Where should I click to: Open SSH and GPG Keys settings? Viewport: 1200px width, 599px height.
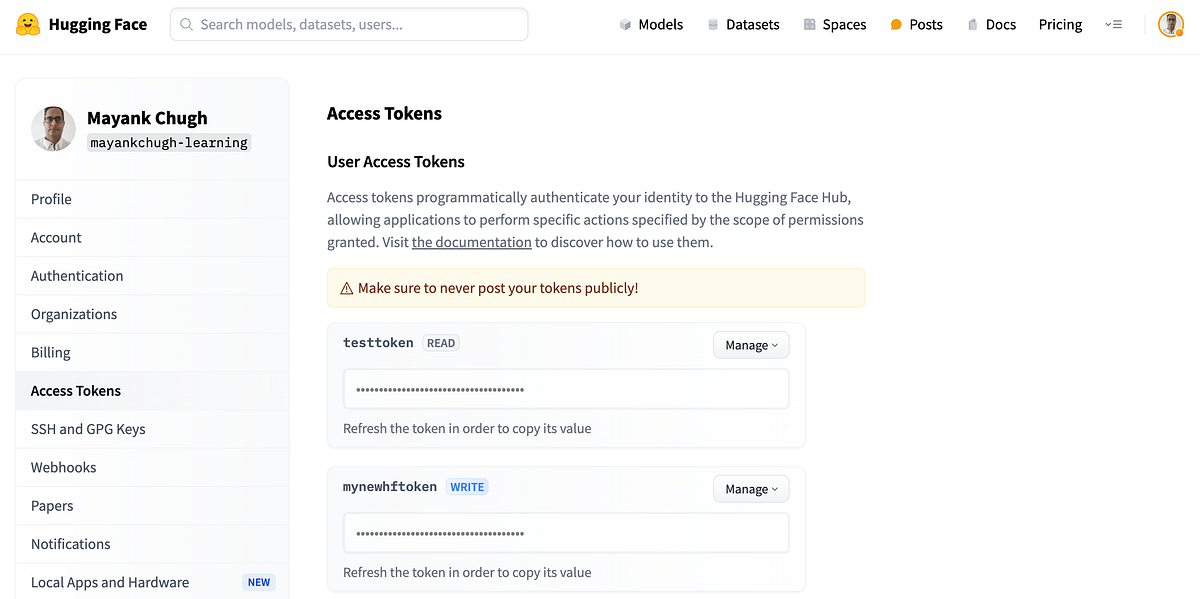[x=88, y=429]
